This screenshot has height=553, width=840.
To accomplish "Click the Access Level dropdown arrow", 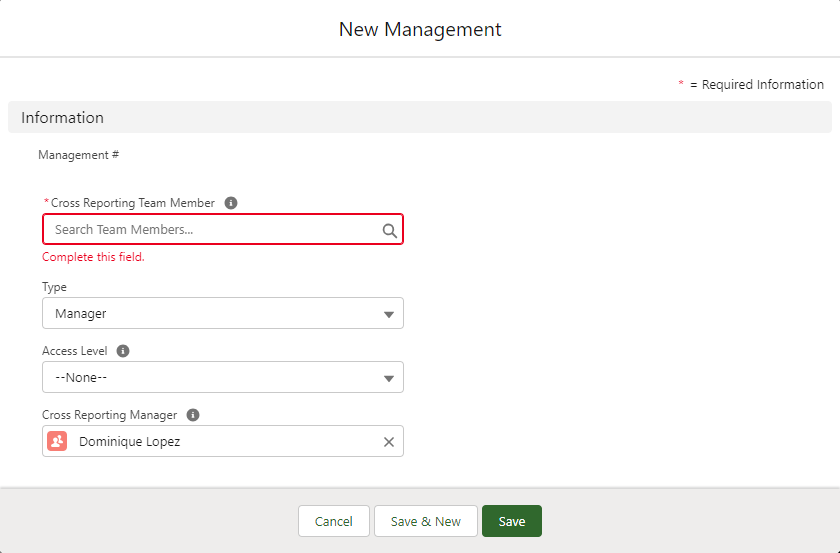I will pyautogui.click(x=389, y=379).
